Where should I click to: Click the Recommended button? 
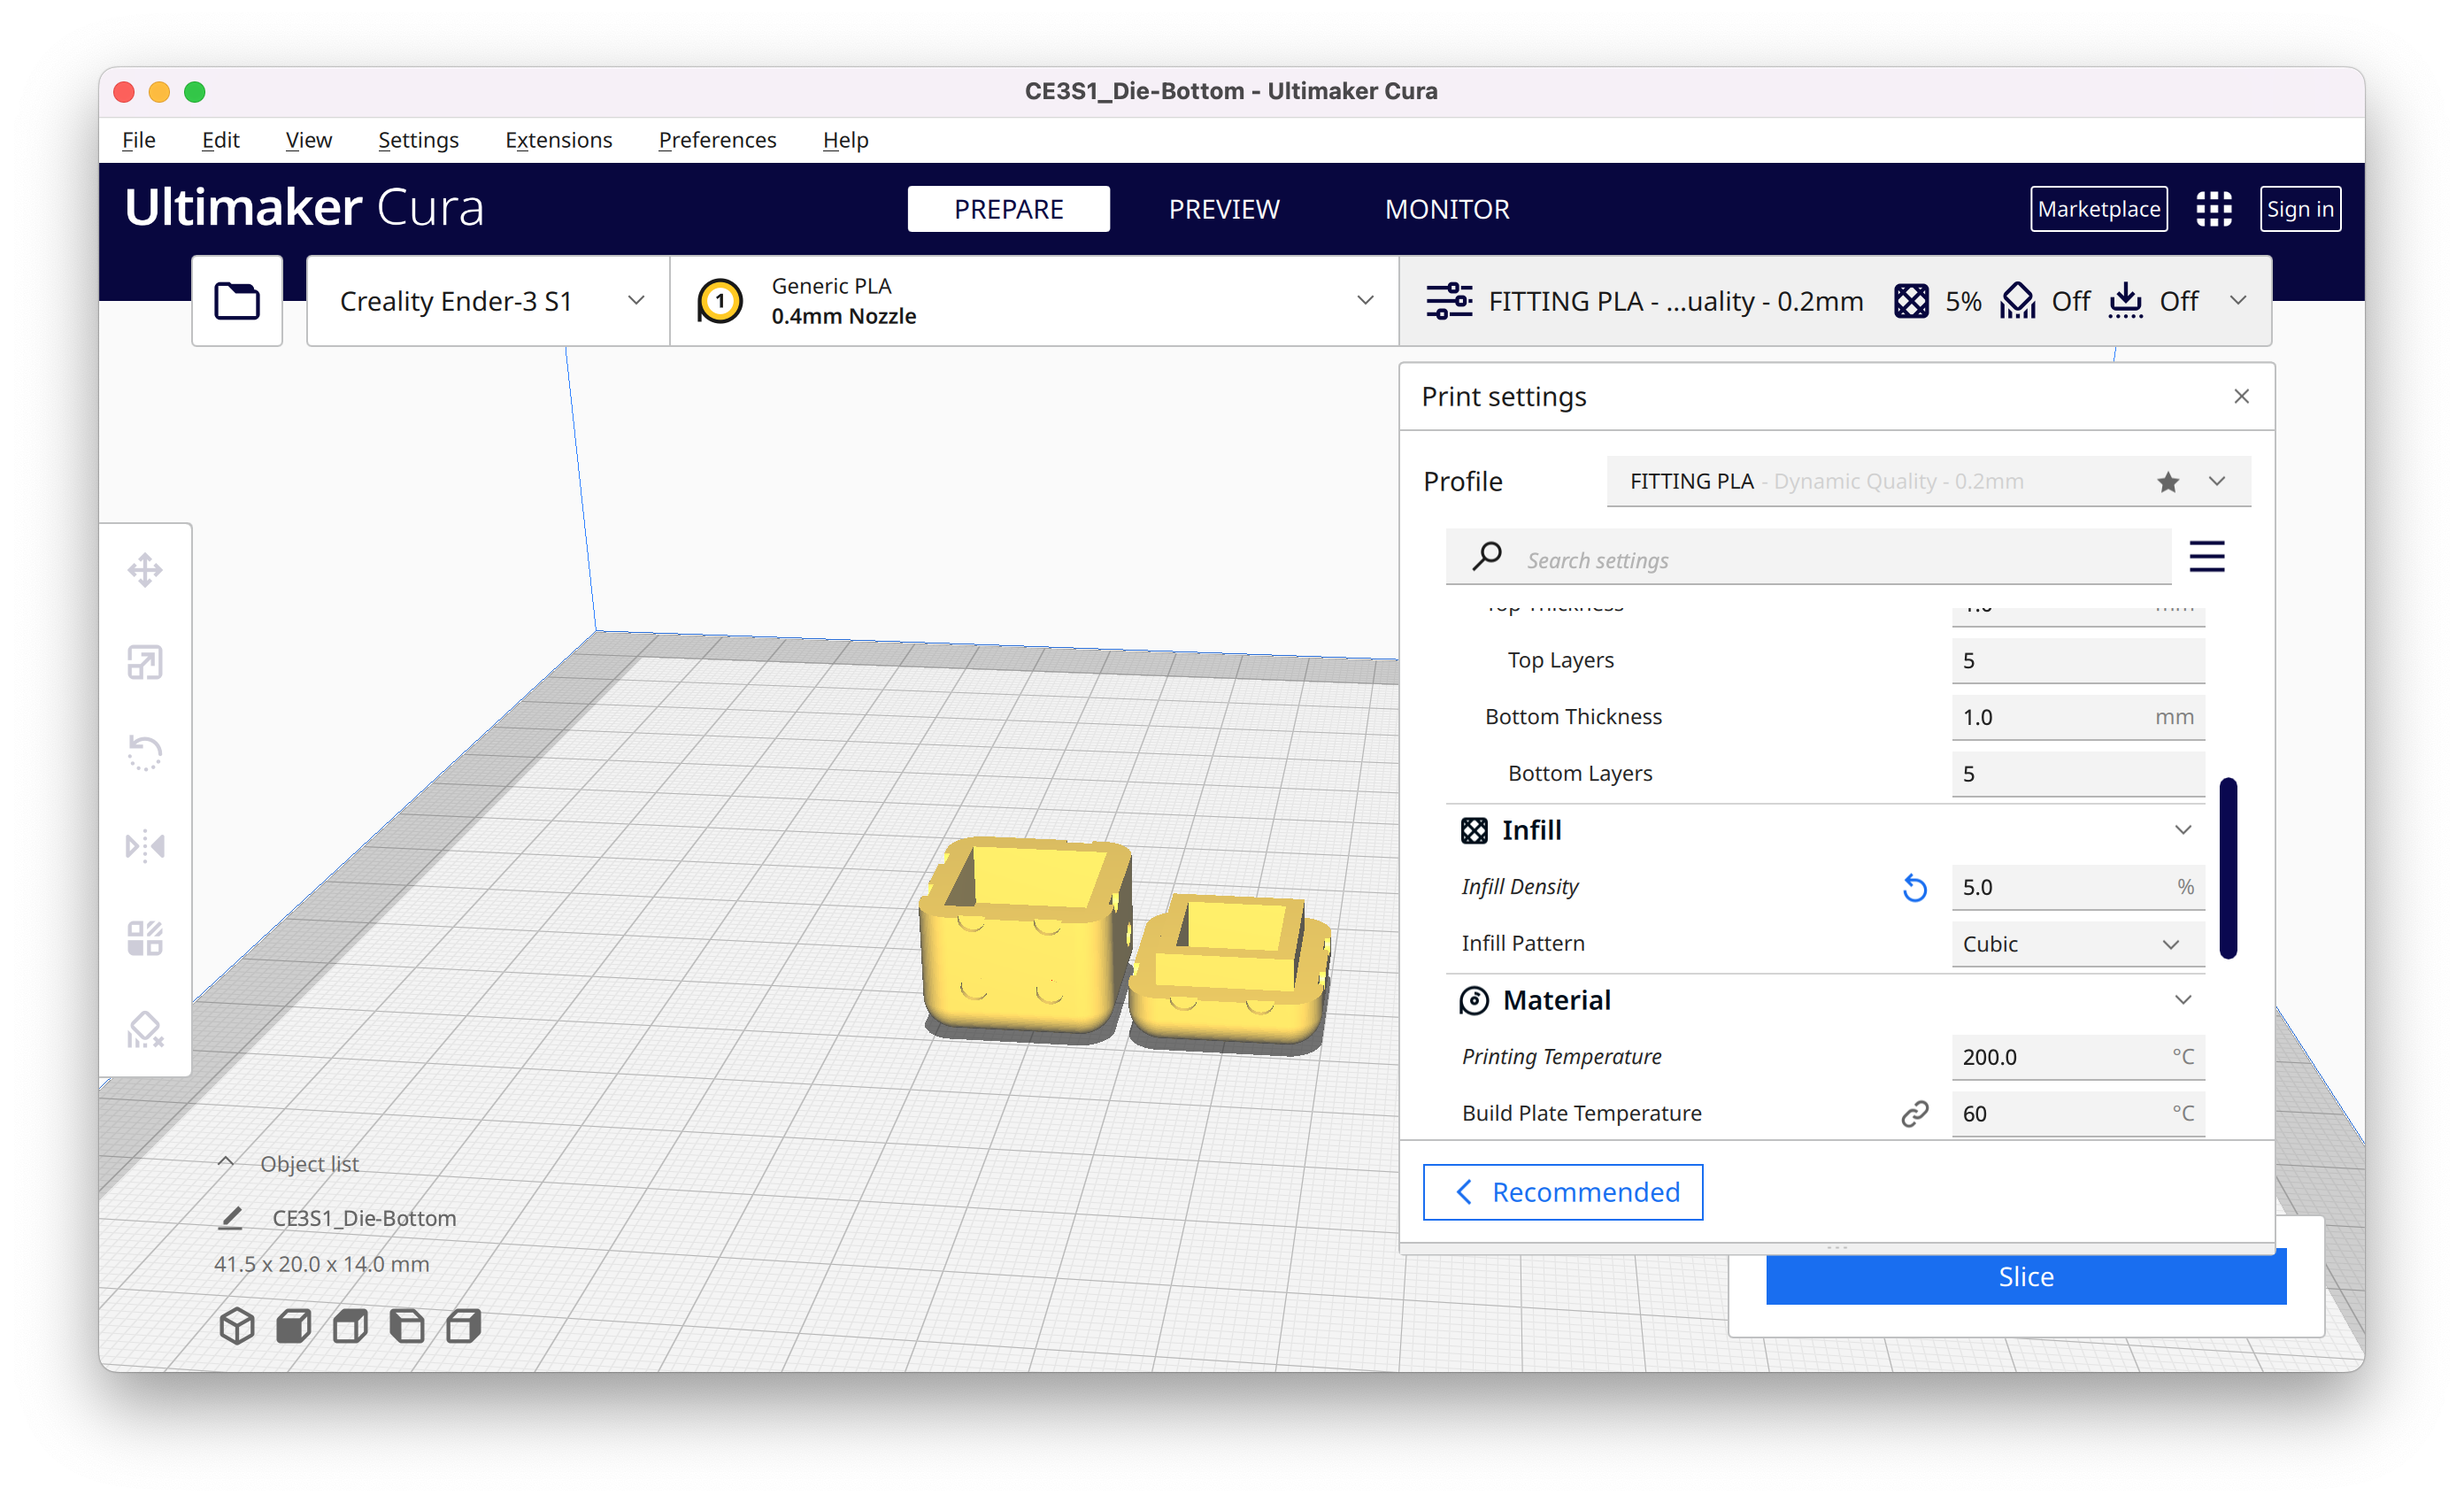tap(1561, 1191)
